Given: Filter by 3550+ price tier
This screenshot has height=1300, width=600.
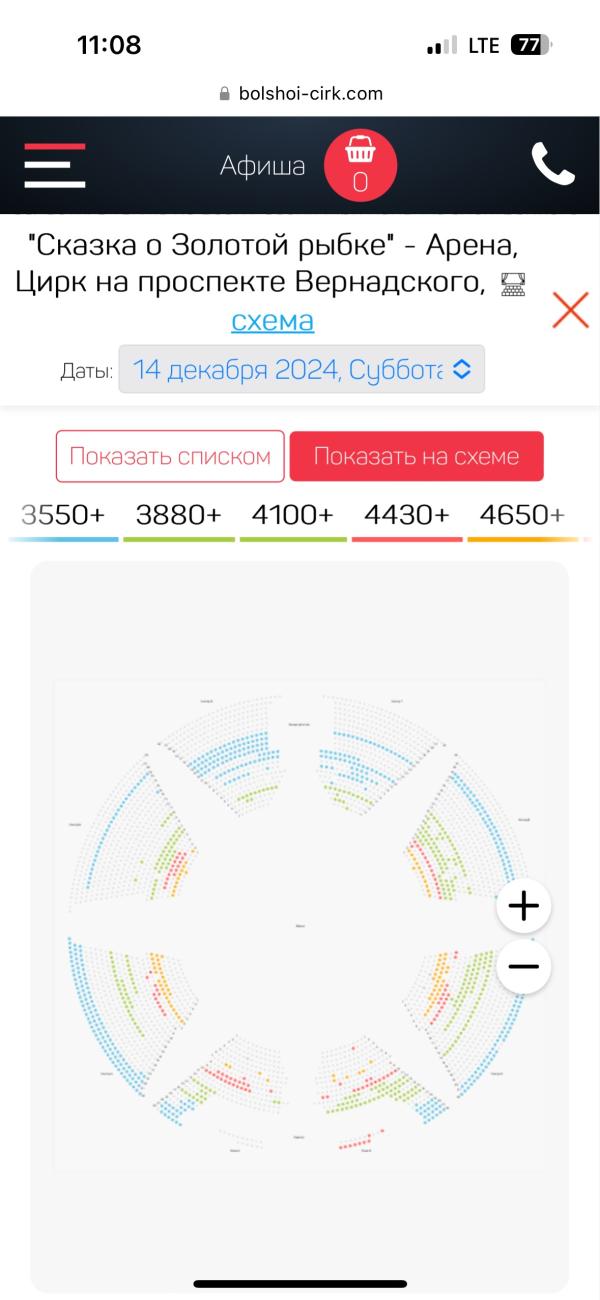Looking at the screenshot, I should pos(63,516).
